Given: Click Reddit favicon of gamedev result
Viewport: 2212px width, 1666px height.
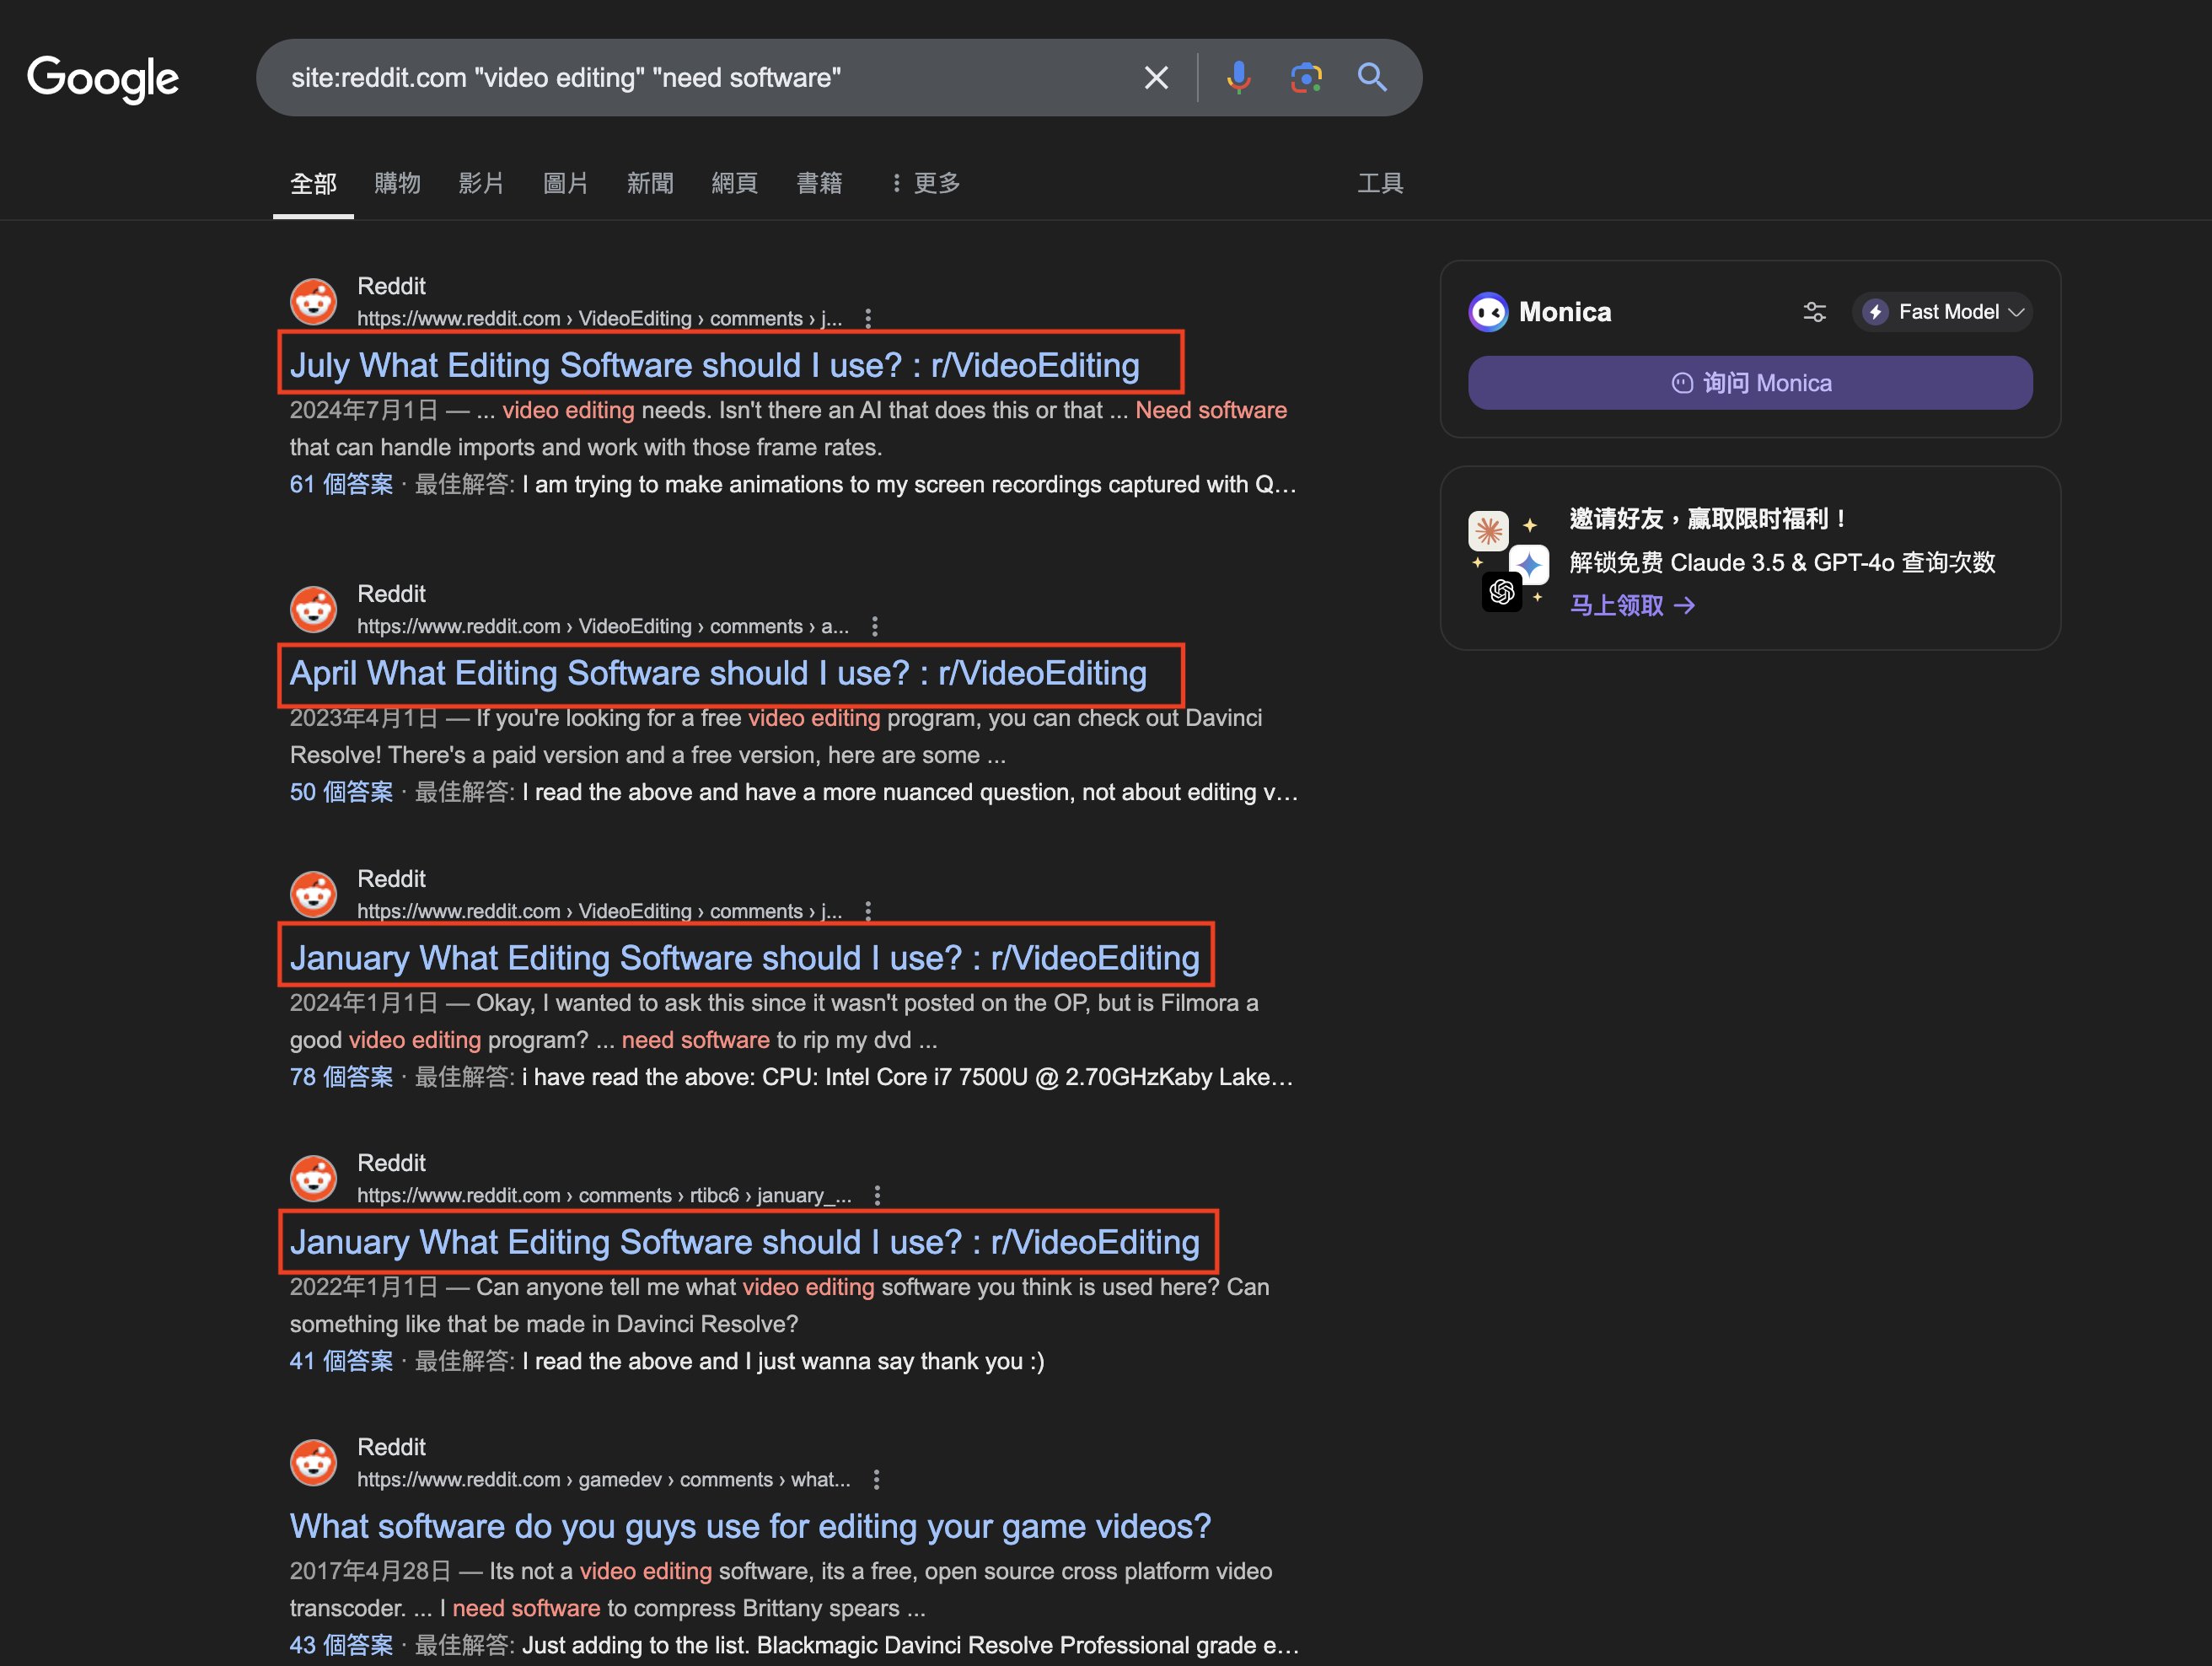Looking at the screenshot, I should 313,1463.
